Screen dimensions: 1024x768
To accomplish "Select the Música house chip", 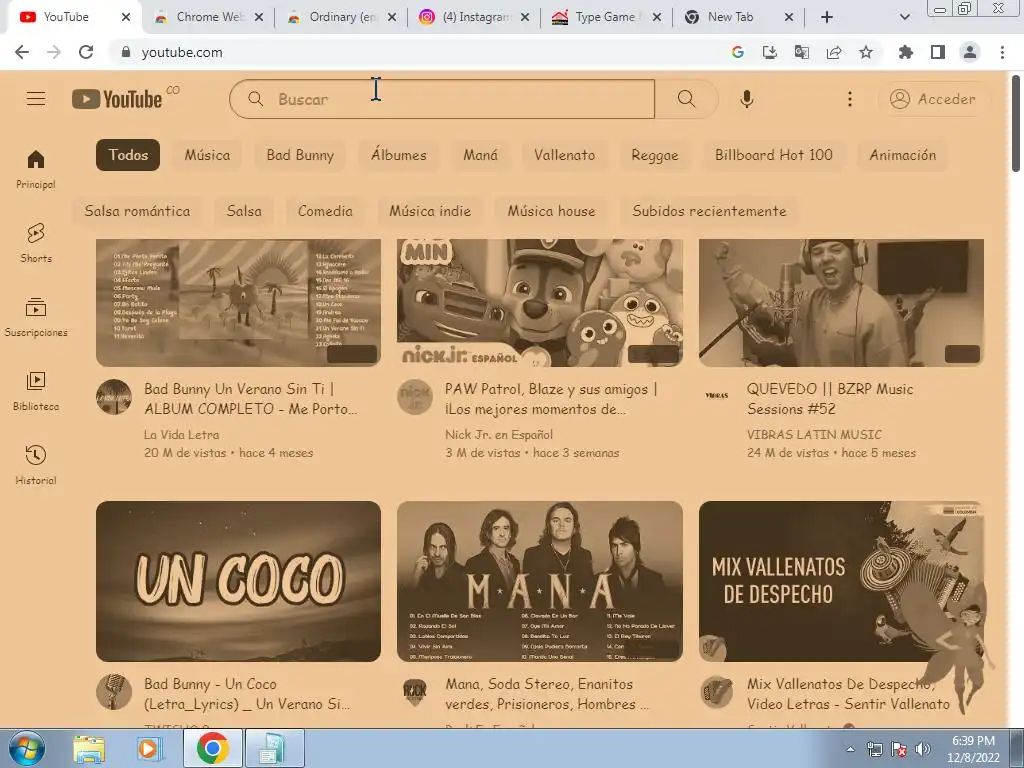I will pyautogui.click(x=551, y=211).
